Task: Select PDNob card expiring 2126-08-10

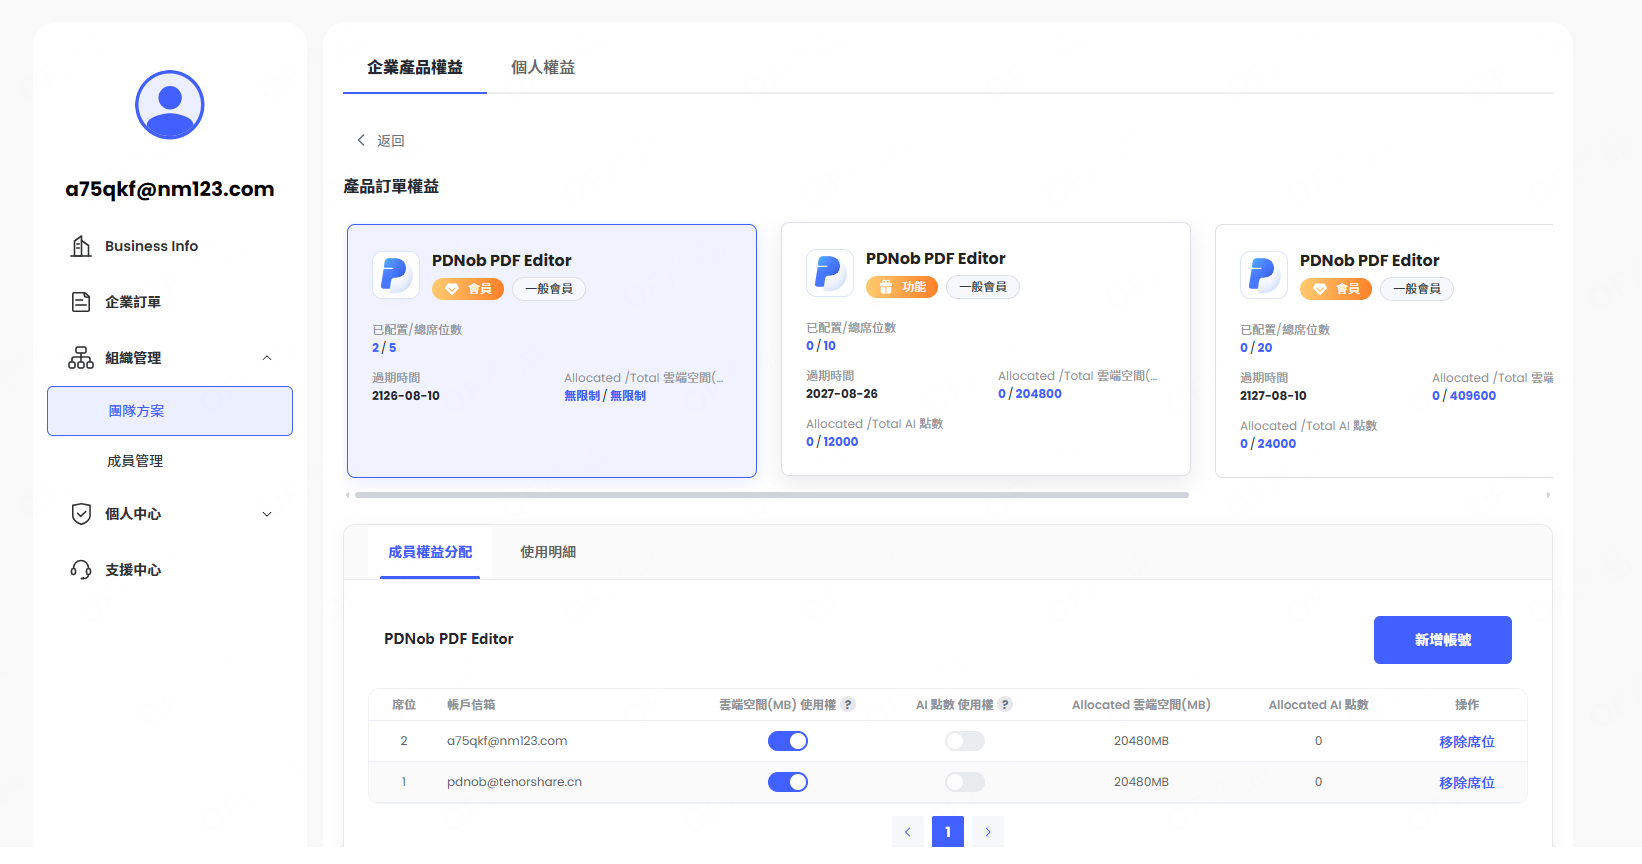Action: (552, 351)
